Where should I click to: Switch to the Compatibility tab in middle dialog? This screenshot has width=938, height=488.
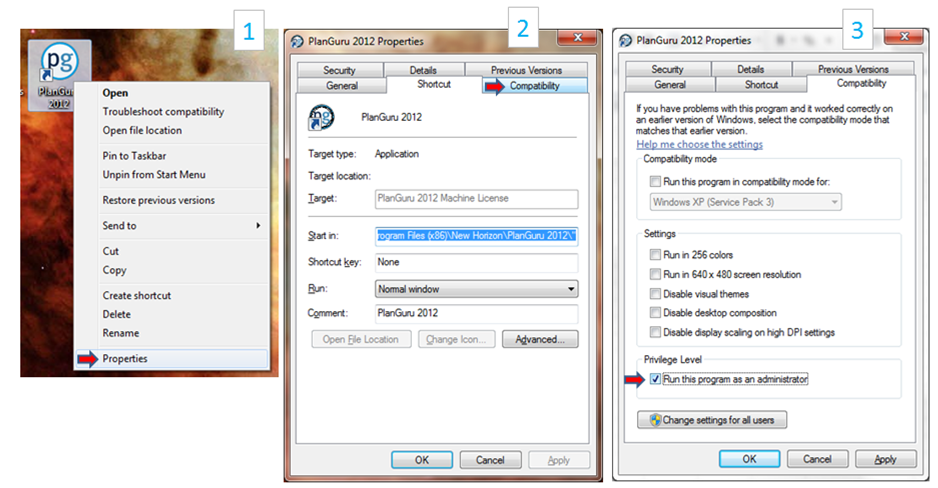(535, 86)
